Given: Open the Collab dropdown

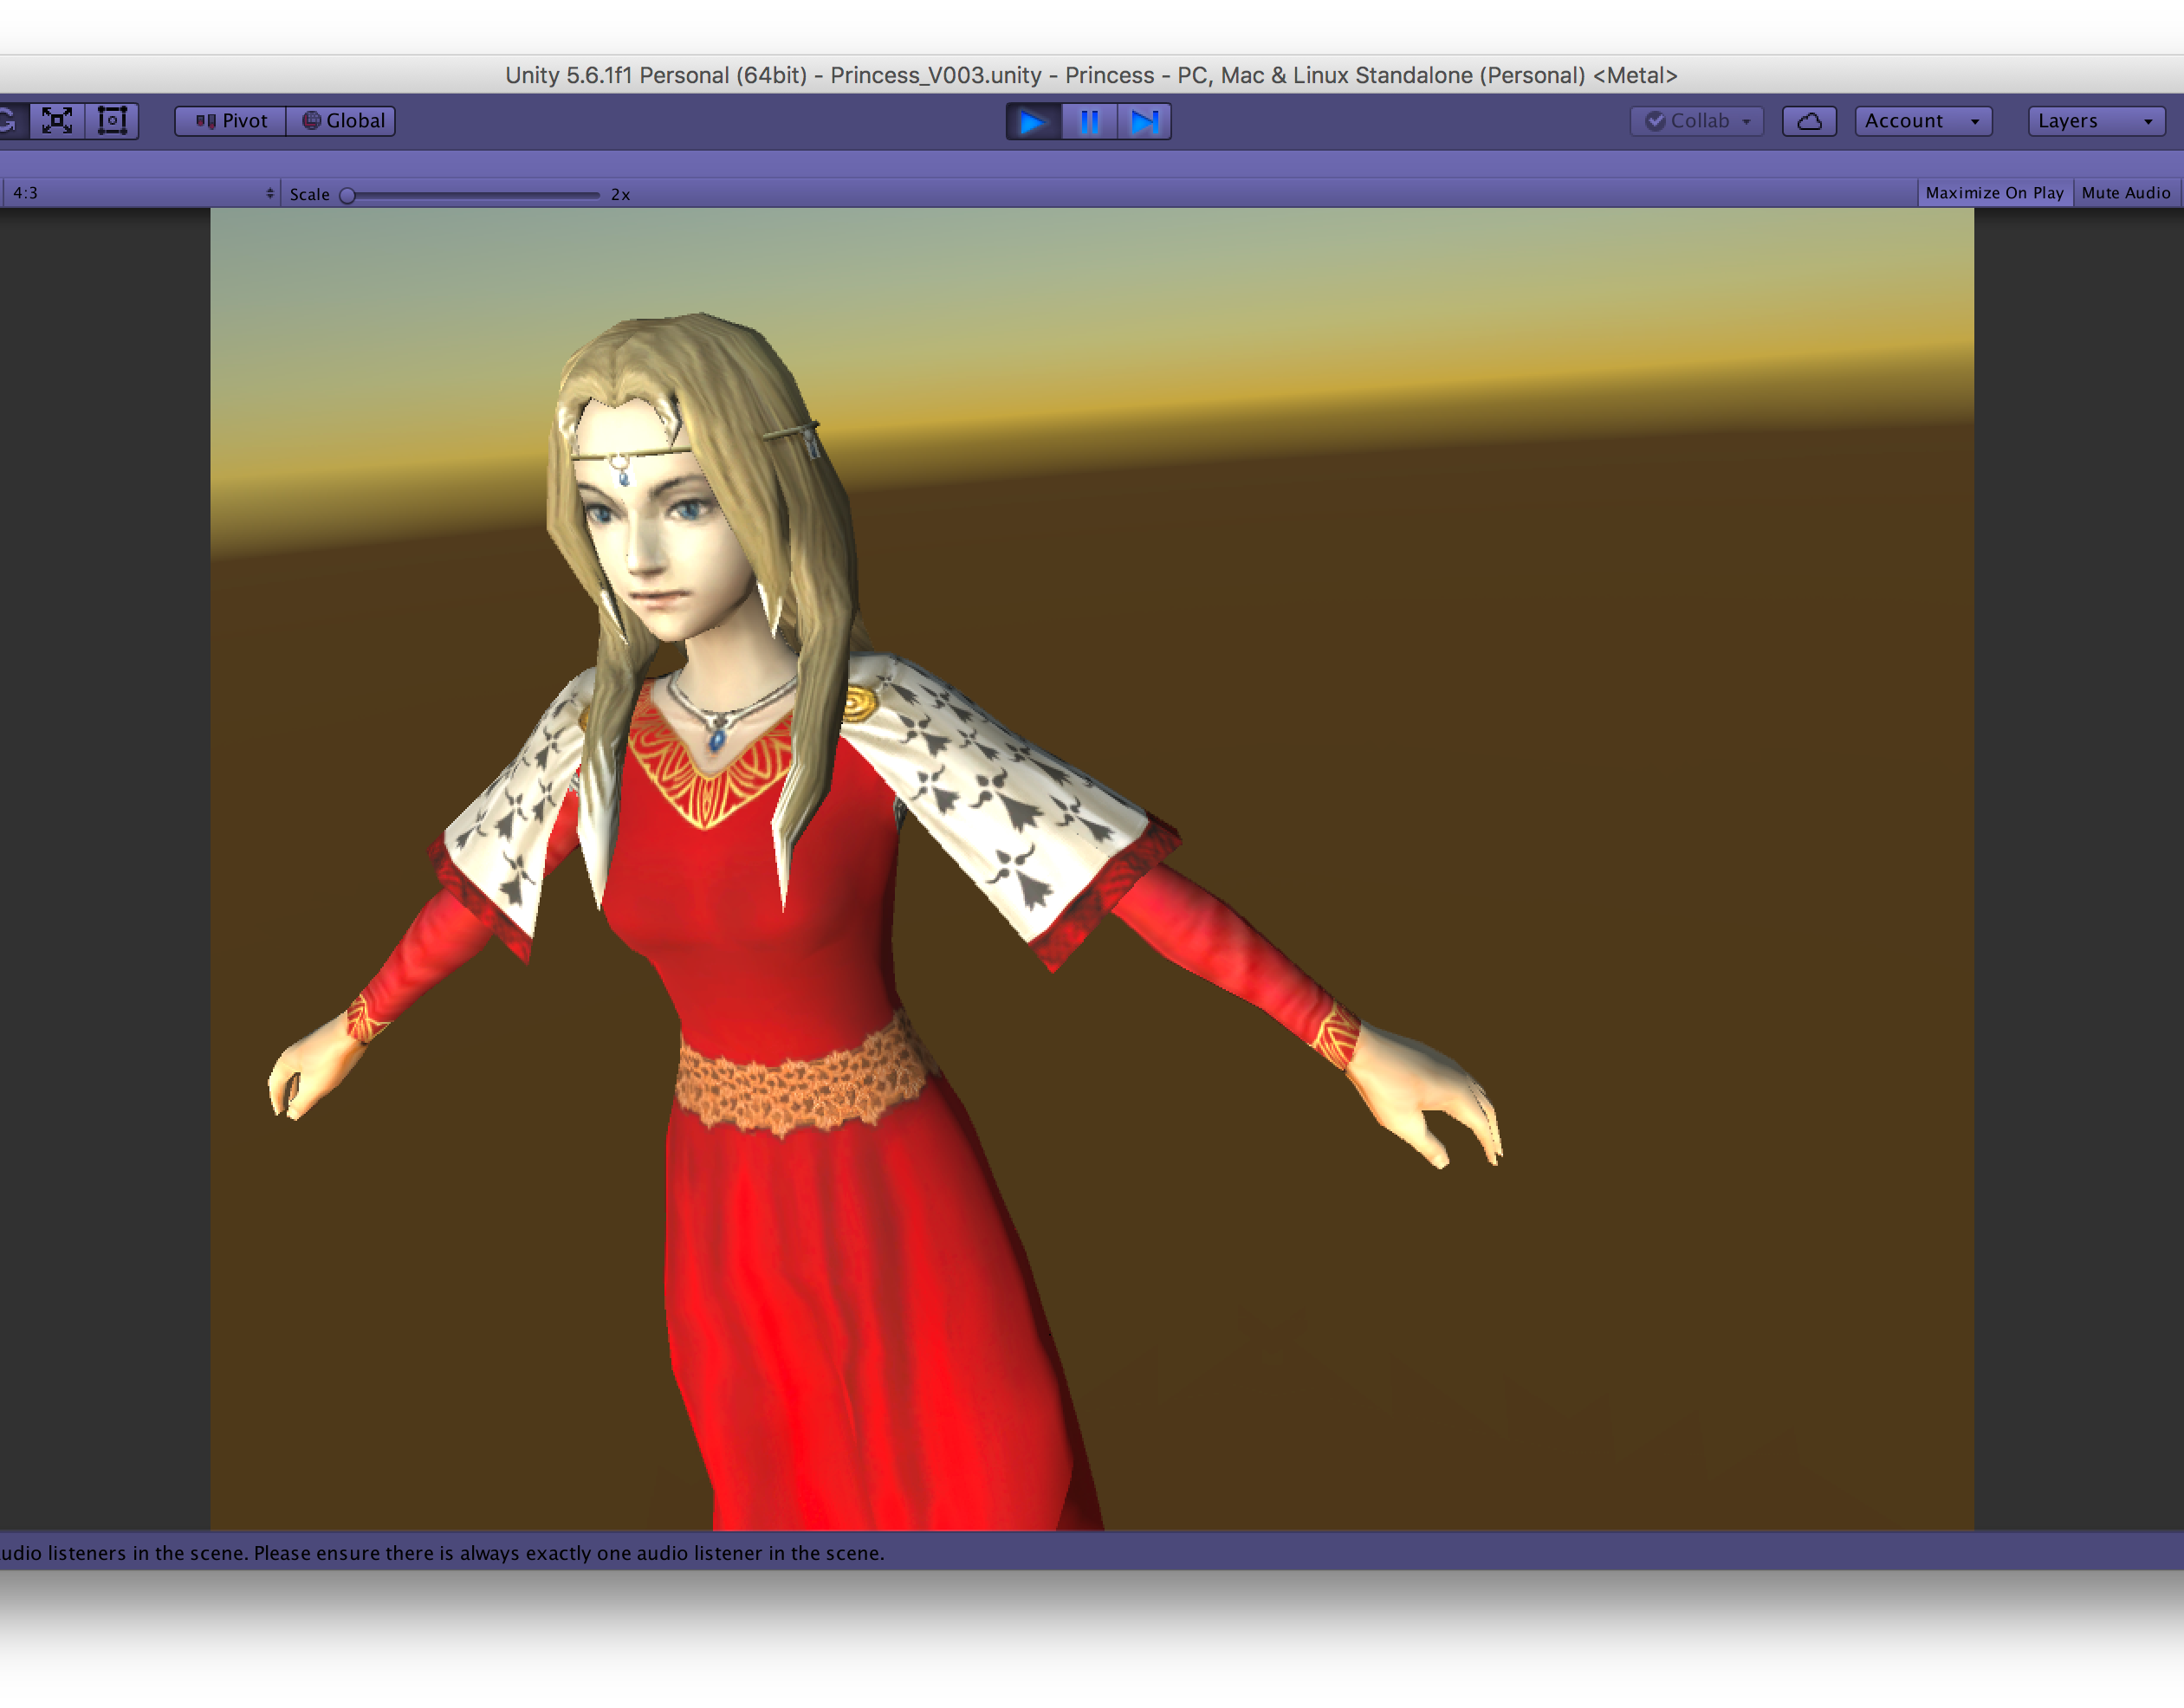Looking at the screenshot, I should [x=1697, y=121].
